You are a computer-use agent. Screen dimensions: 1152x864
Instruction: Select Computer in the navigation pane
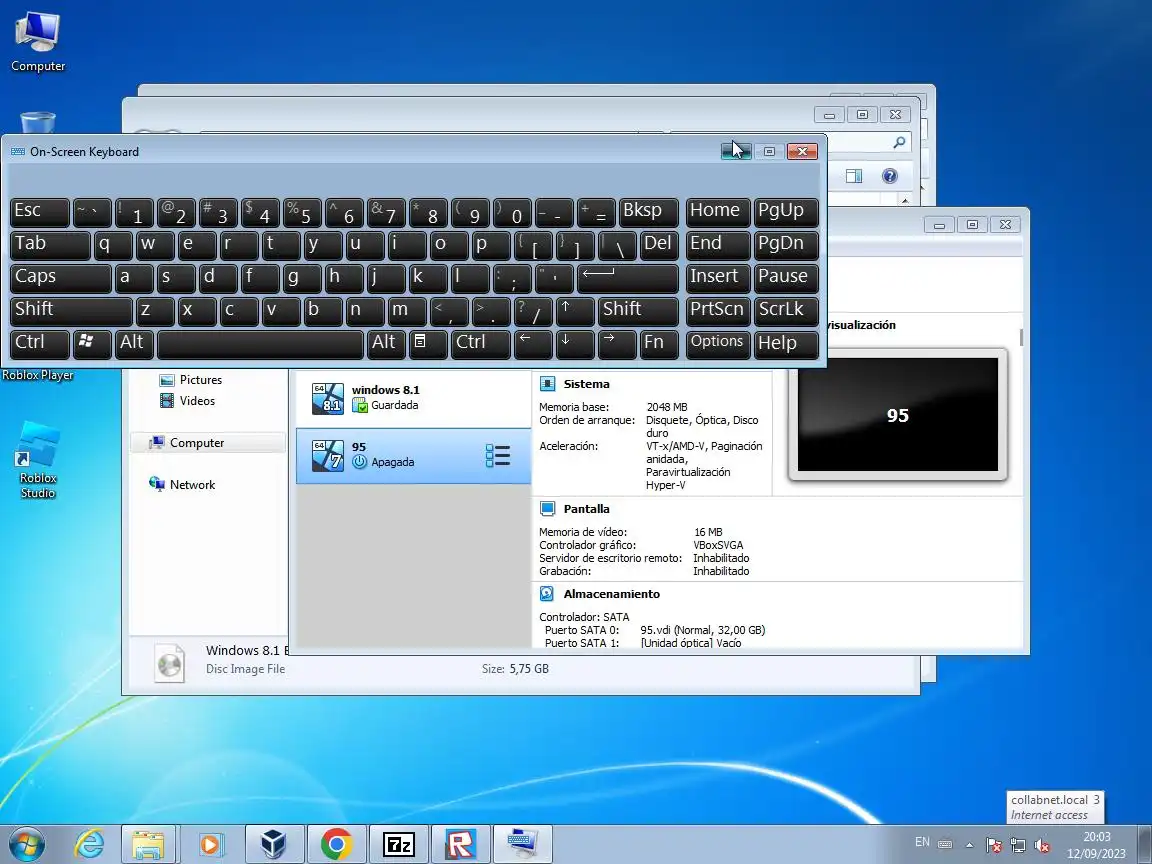(208, 442)
